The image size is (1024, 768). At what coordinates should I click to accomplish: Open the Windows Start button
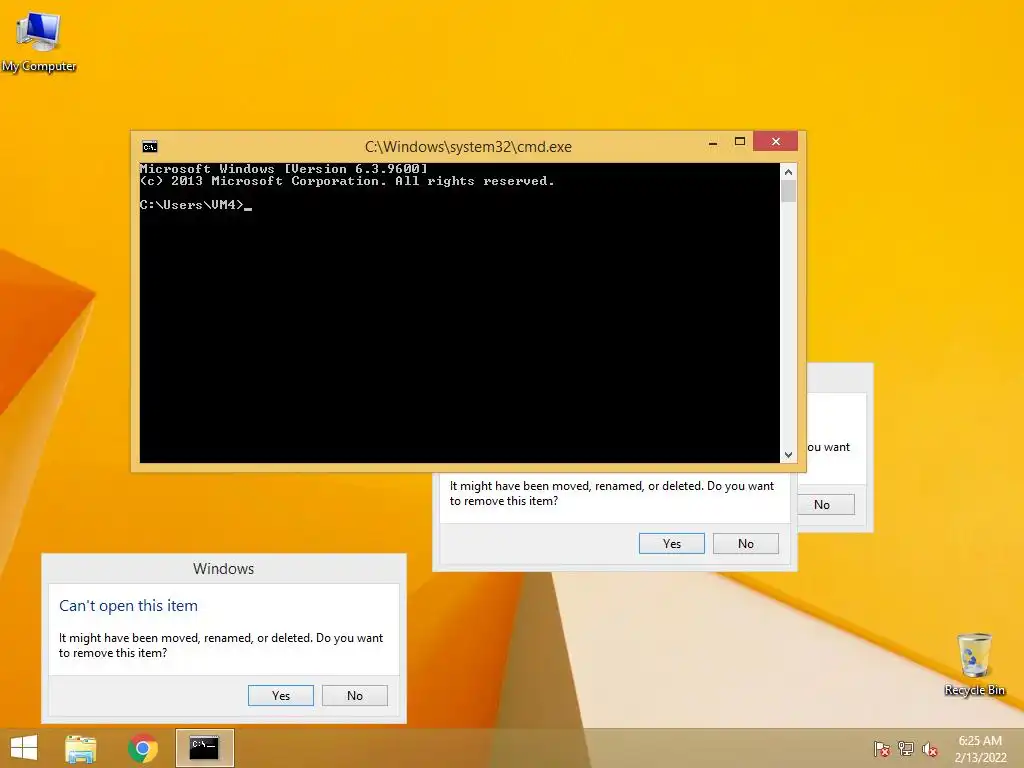(24, 748)
